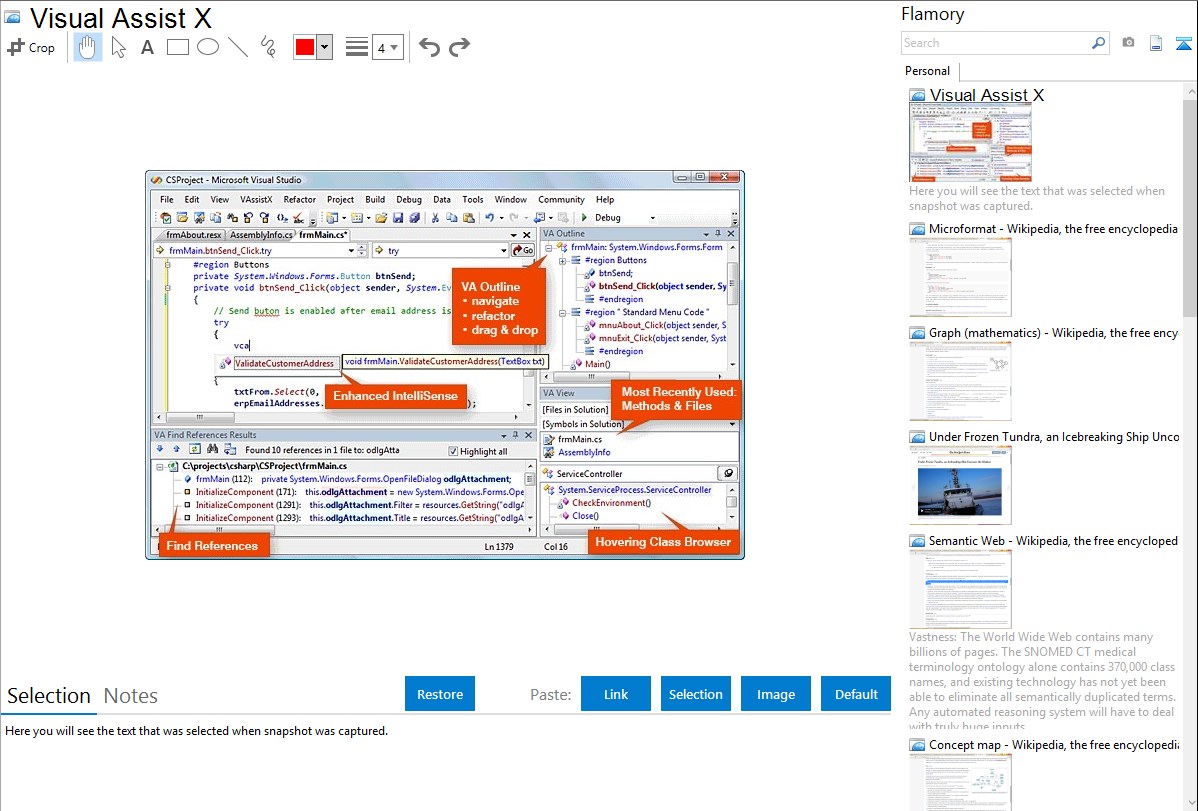Image resolution: width=1198 pixels, height=811 pixels.
Task: Open the VAssistX menu in Visual Studio snapshot
Action: pos(256,200)
